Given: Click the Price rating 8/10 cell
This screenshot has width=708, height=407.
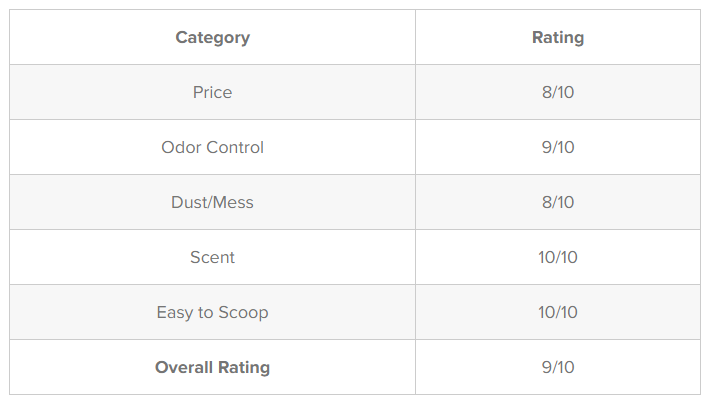Looking at the screenshot, I should click(558, 92).
